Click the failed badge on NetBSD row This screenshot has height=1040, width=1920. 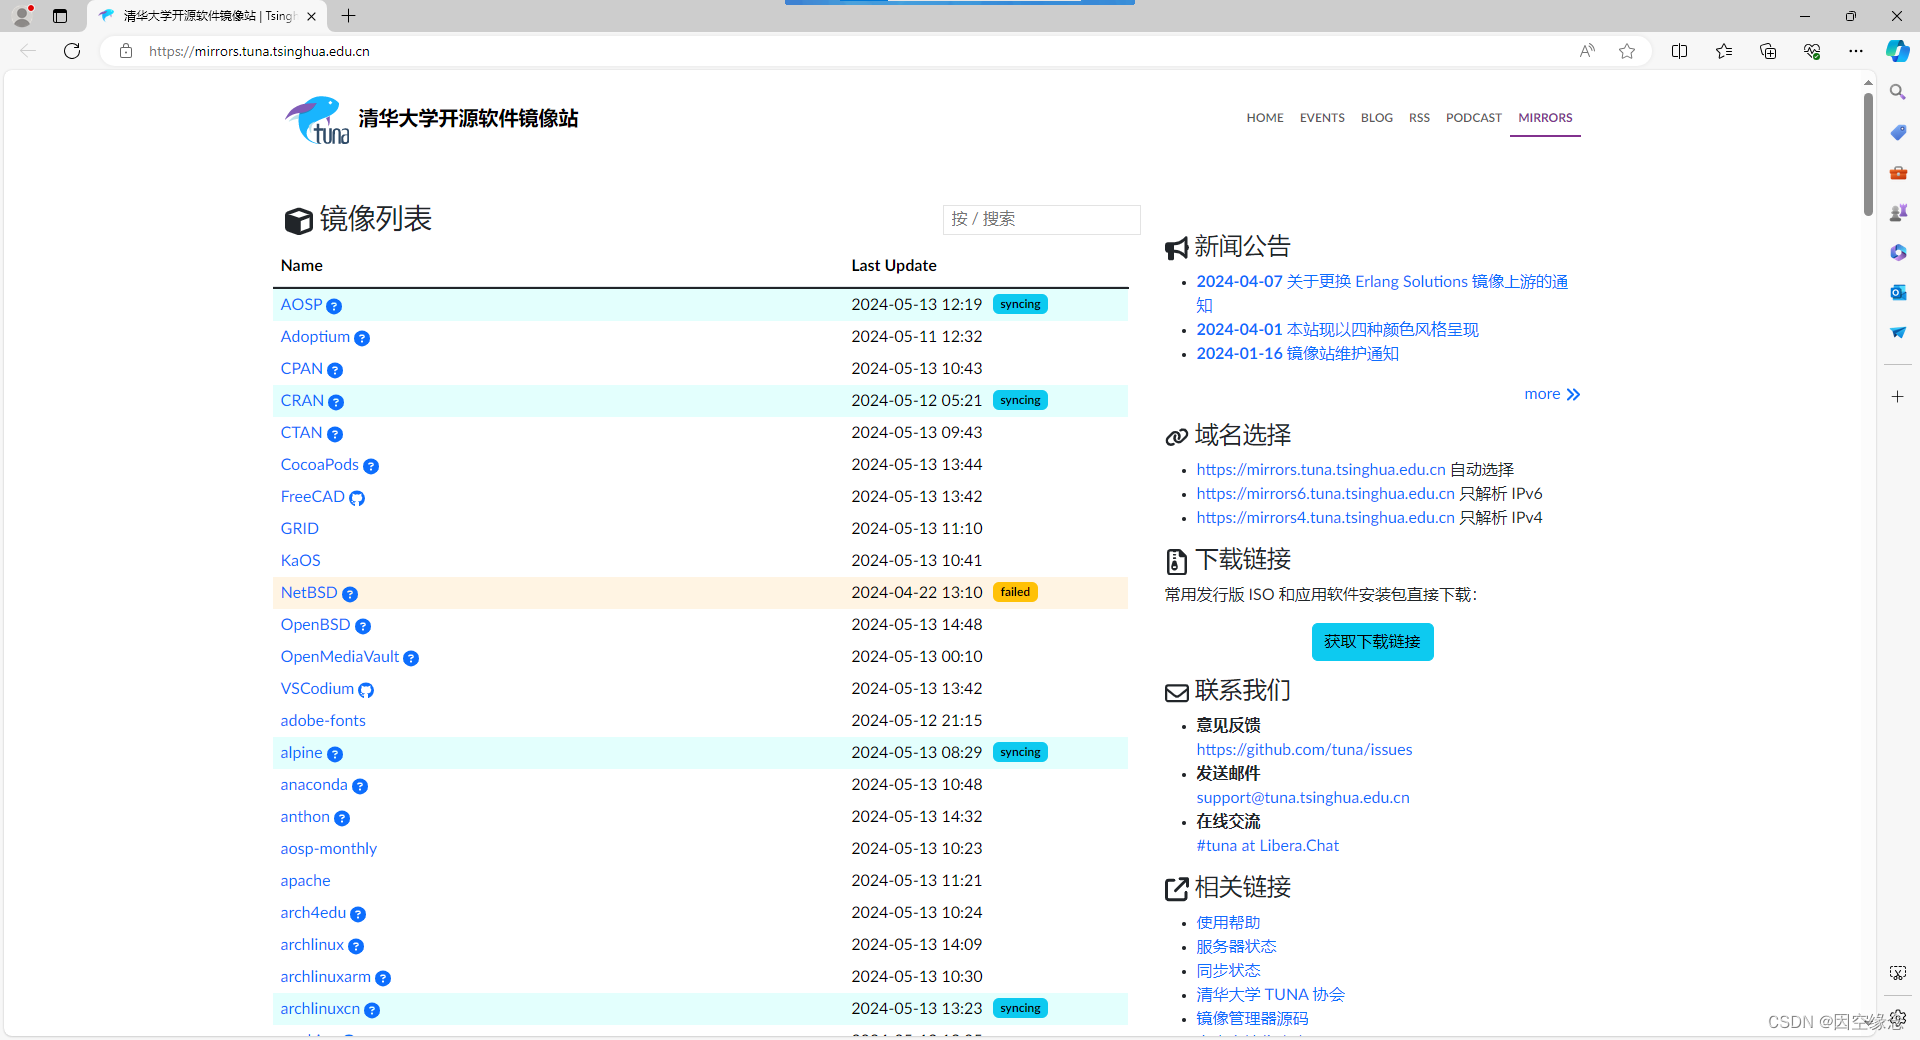[1015, 592]
